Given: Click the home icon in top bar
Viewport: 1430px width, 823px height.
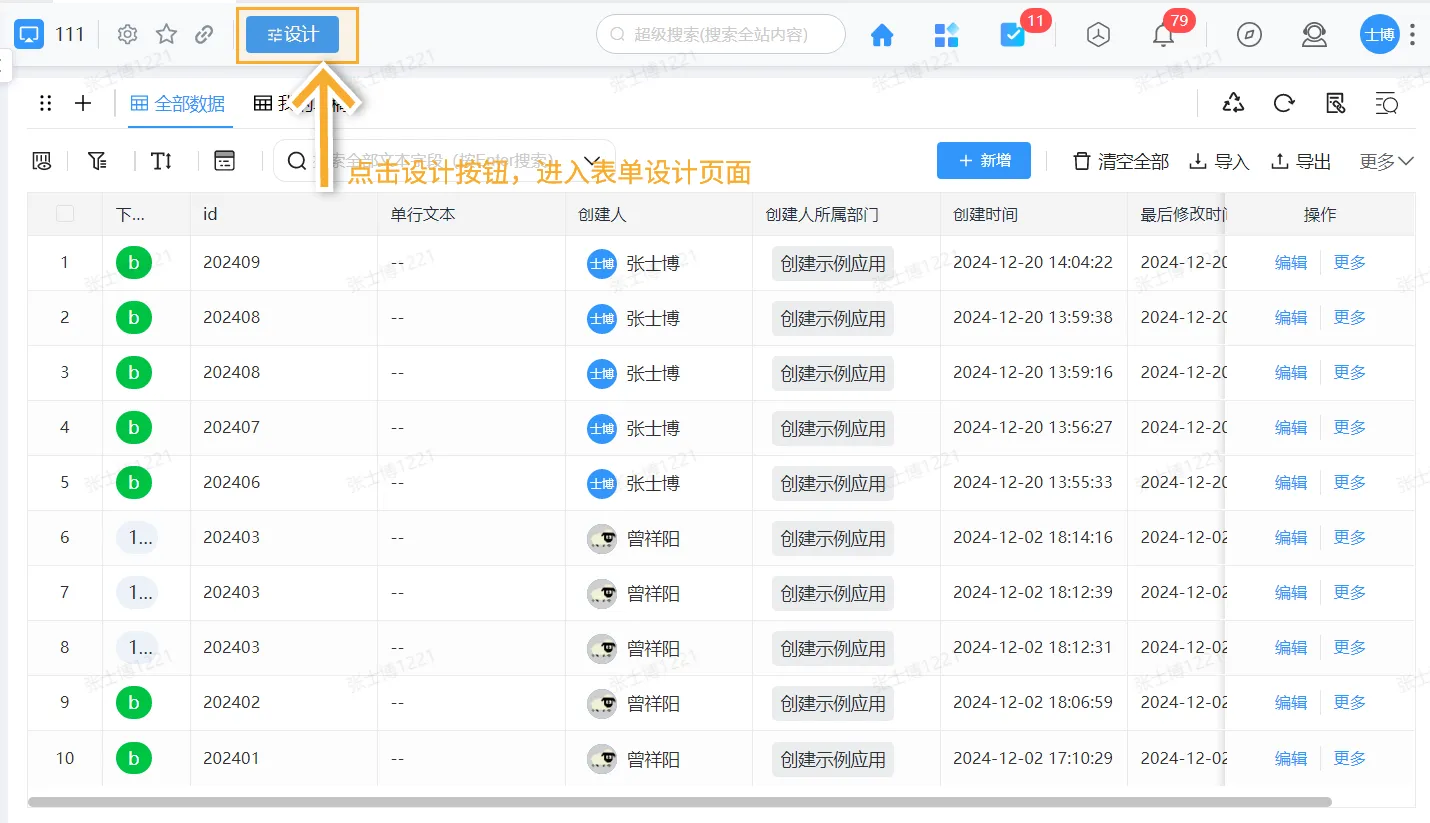Looking at the screenshot, I should 881,35.
